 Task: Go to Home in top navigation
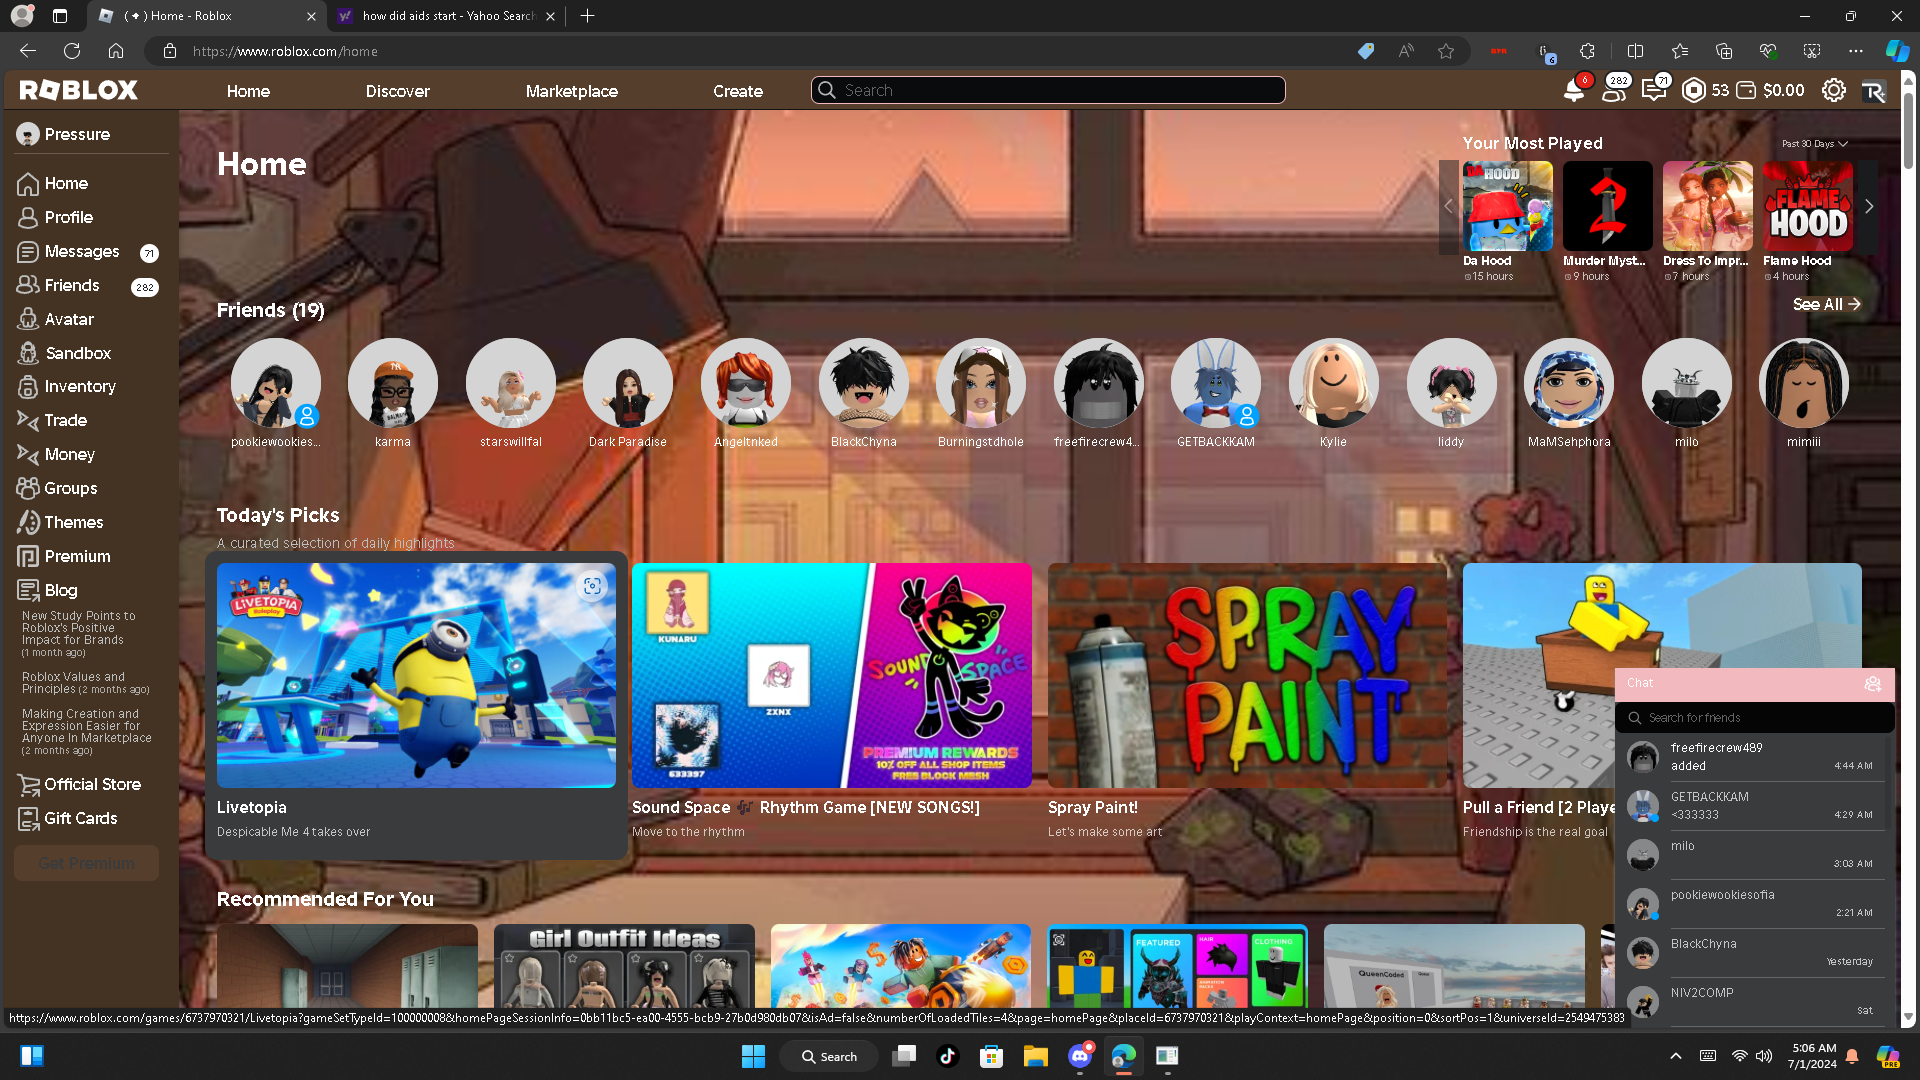point(248,91)
